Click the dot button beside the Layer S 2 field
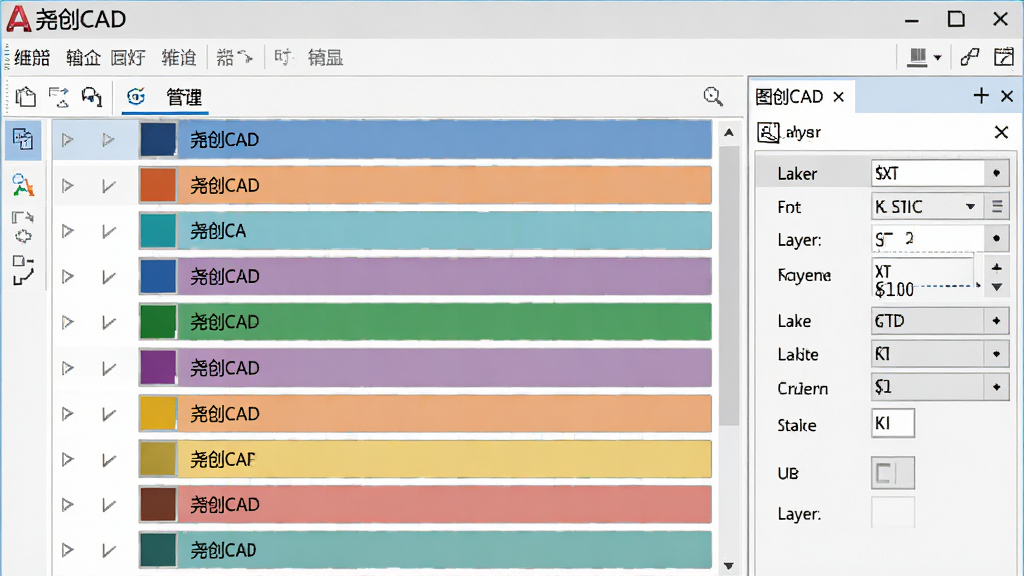 pos(997,238)
